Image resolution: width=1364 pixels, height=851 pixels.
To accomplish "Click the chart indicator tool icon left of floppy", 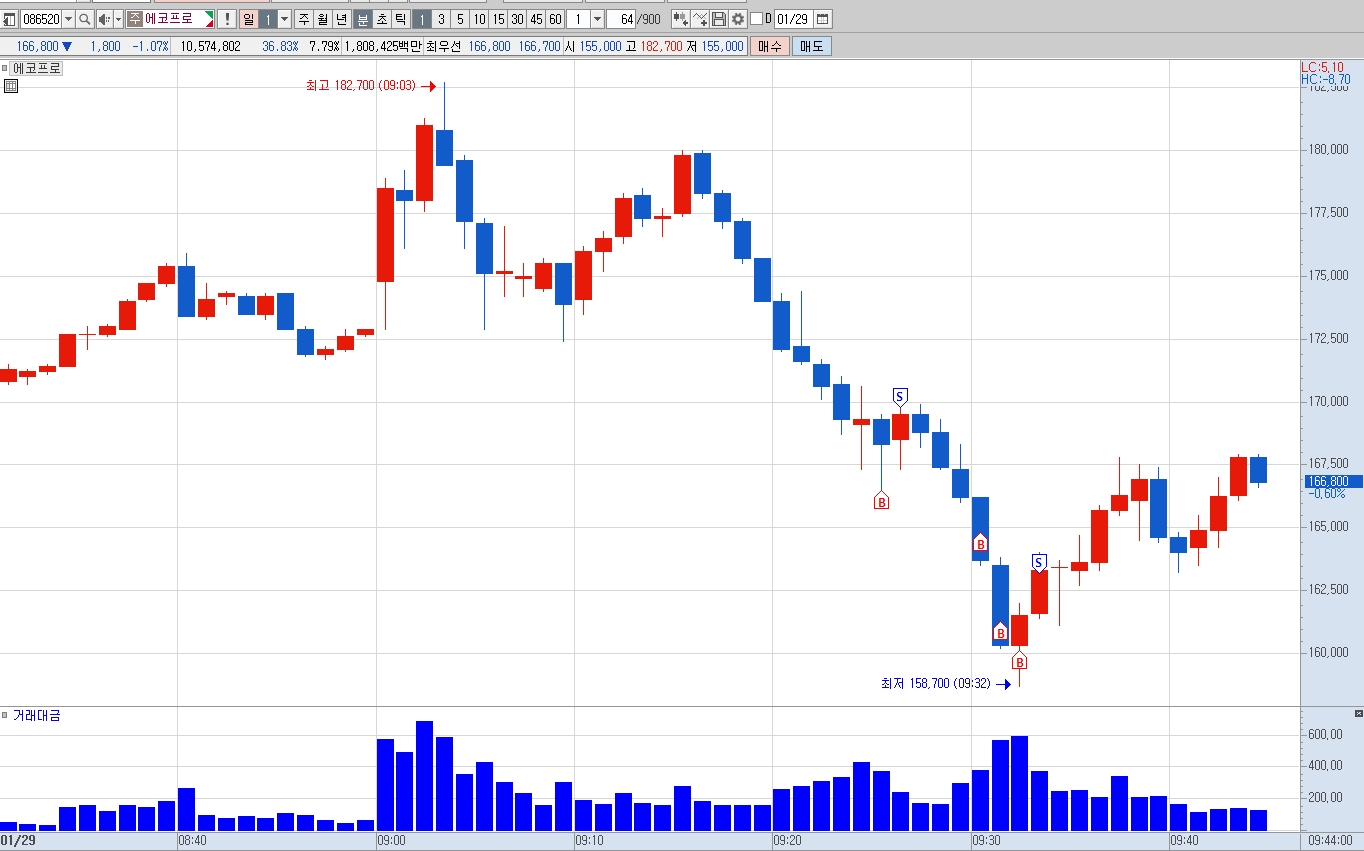I will (x=699, y=19).
